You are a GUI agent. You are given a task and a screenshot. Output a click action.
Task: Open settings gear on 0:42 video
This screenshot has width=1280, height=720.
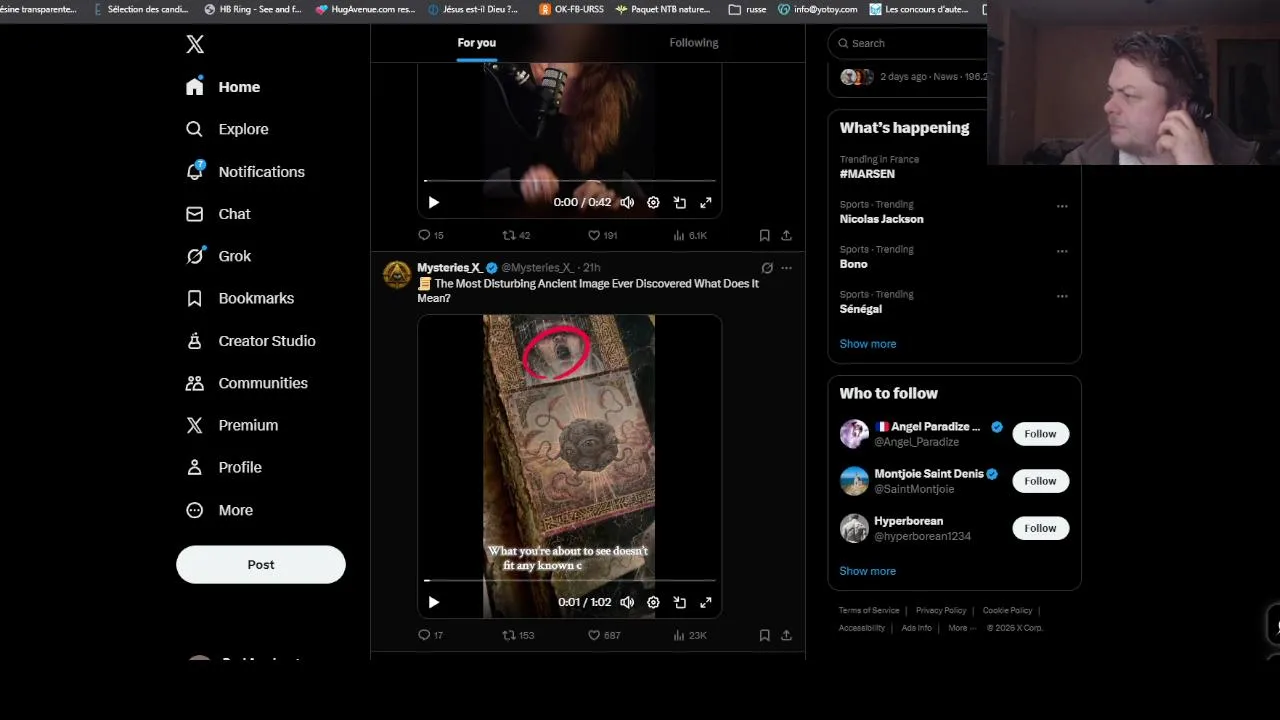(653, 202)
